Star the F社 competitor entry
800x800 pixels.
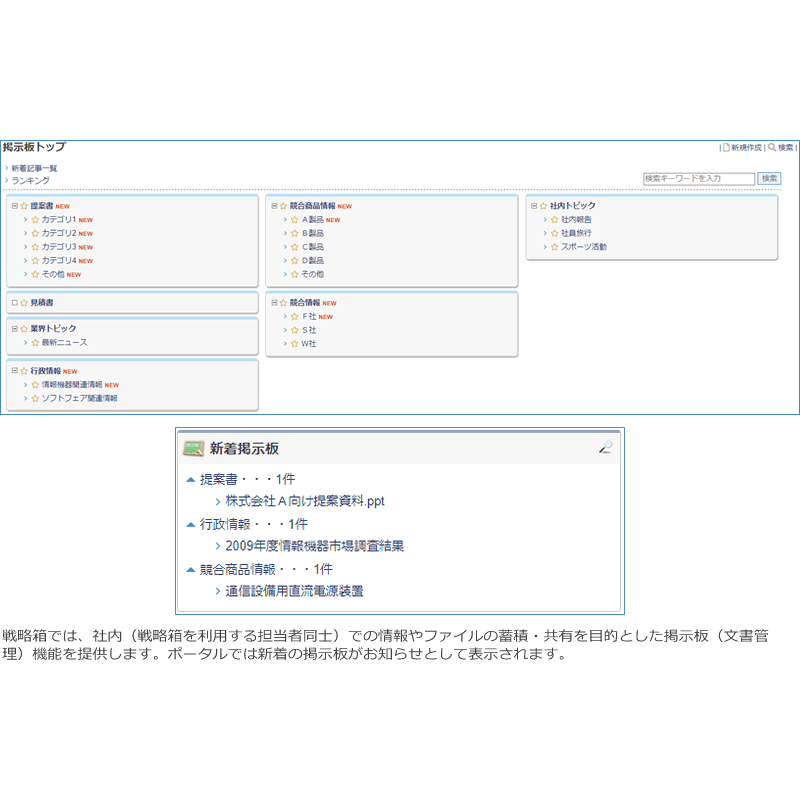(x=295, y=316)
